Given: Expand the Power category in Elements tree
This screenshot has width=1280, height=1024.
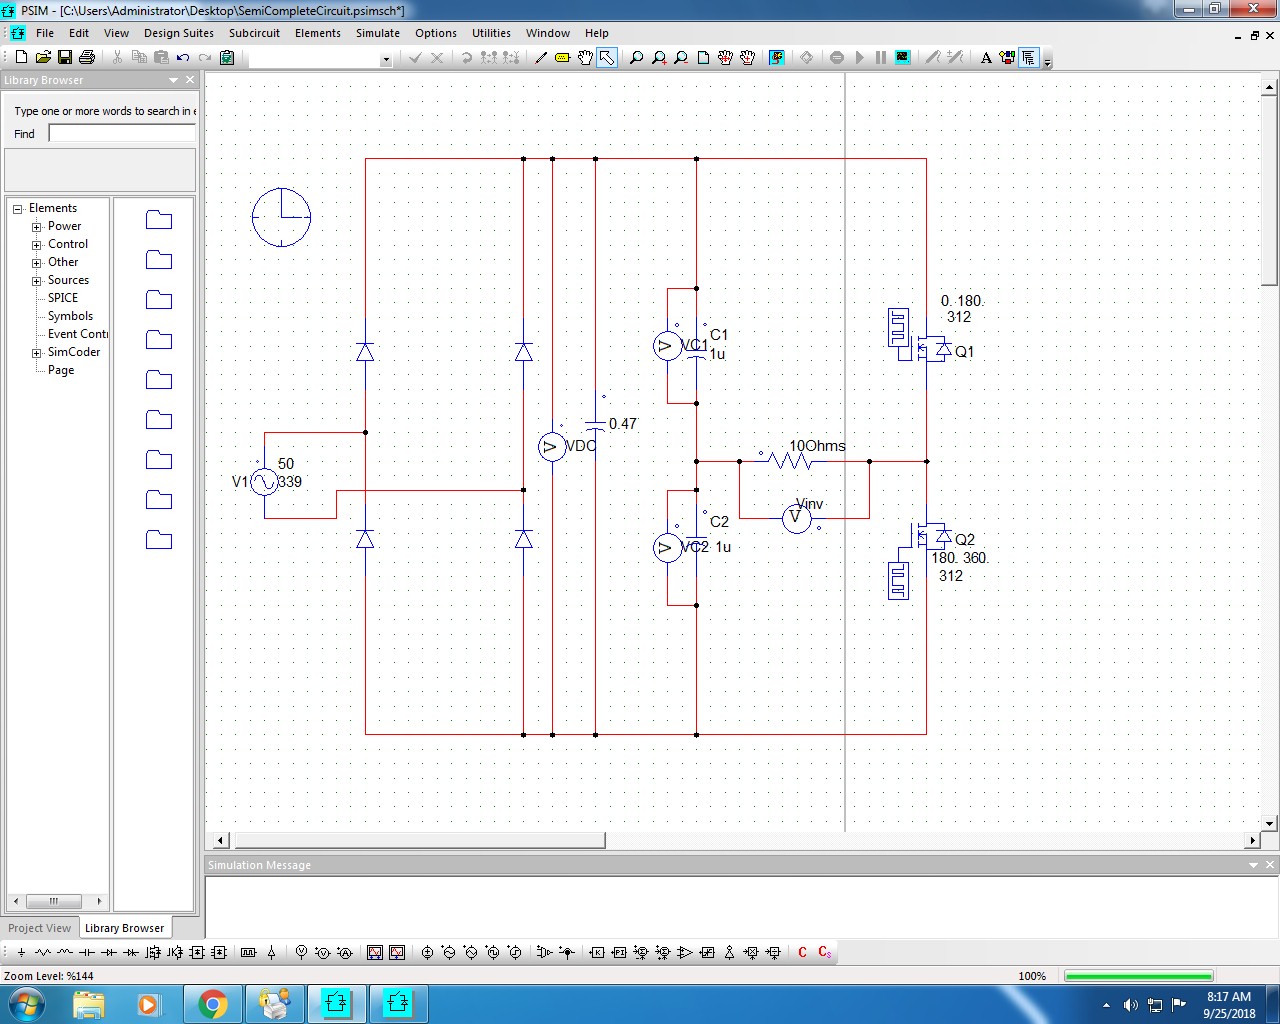Looking at the screenshot, I should [x=36, y=226].
